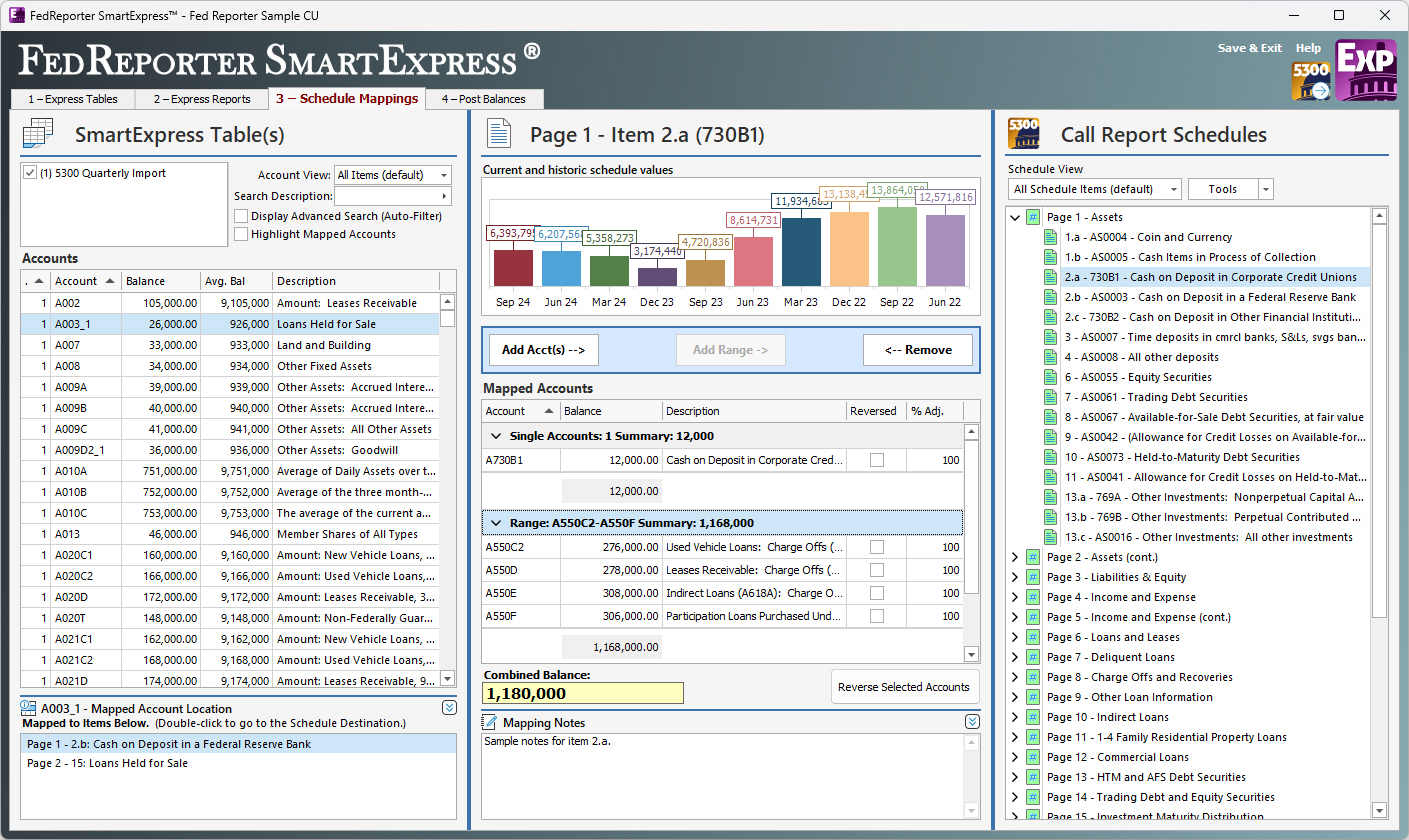Image resolution: width=1409 pixels, height=840 pixels.
Task: Click the Sep 22 chart bar
Action: [897, 246]
